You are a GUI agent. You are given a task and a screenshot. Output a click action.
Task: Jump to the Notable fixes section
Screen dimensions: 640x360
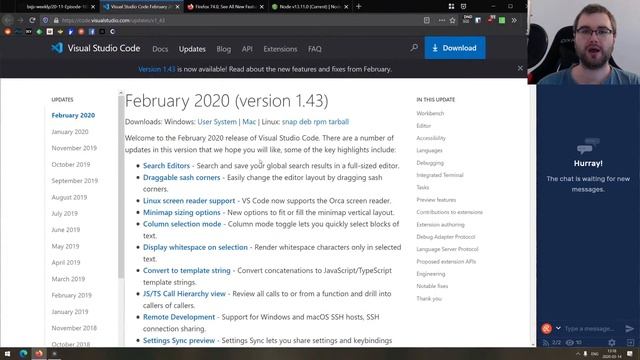coord(432,286)
